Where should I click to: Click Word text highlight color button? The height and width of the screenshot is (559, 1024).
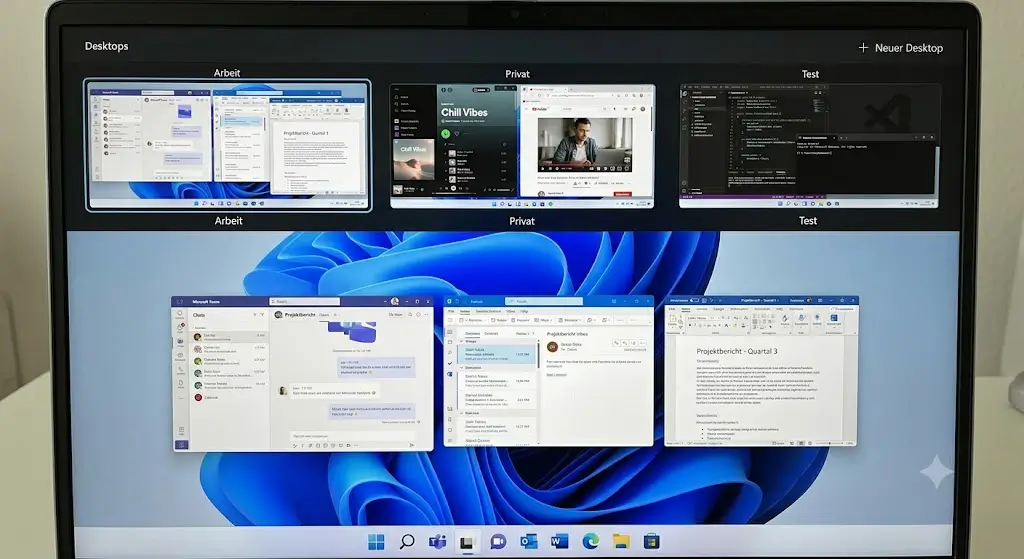point(735,325)
